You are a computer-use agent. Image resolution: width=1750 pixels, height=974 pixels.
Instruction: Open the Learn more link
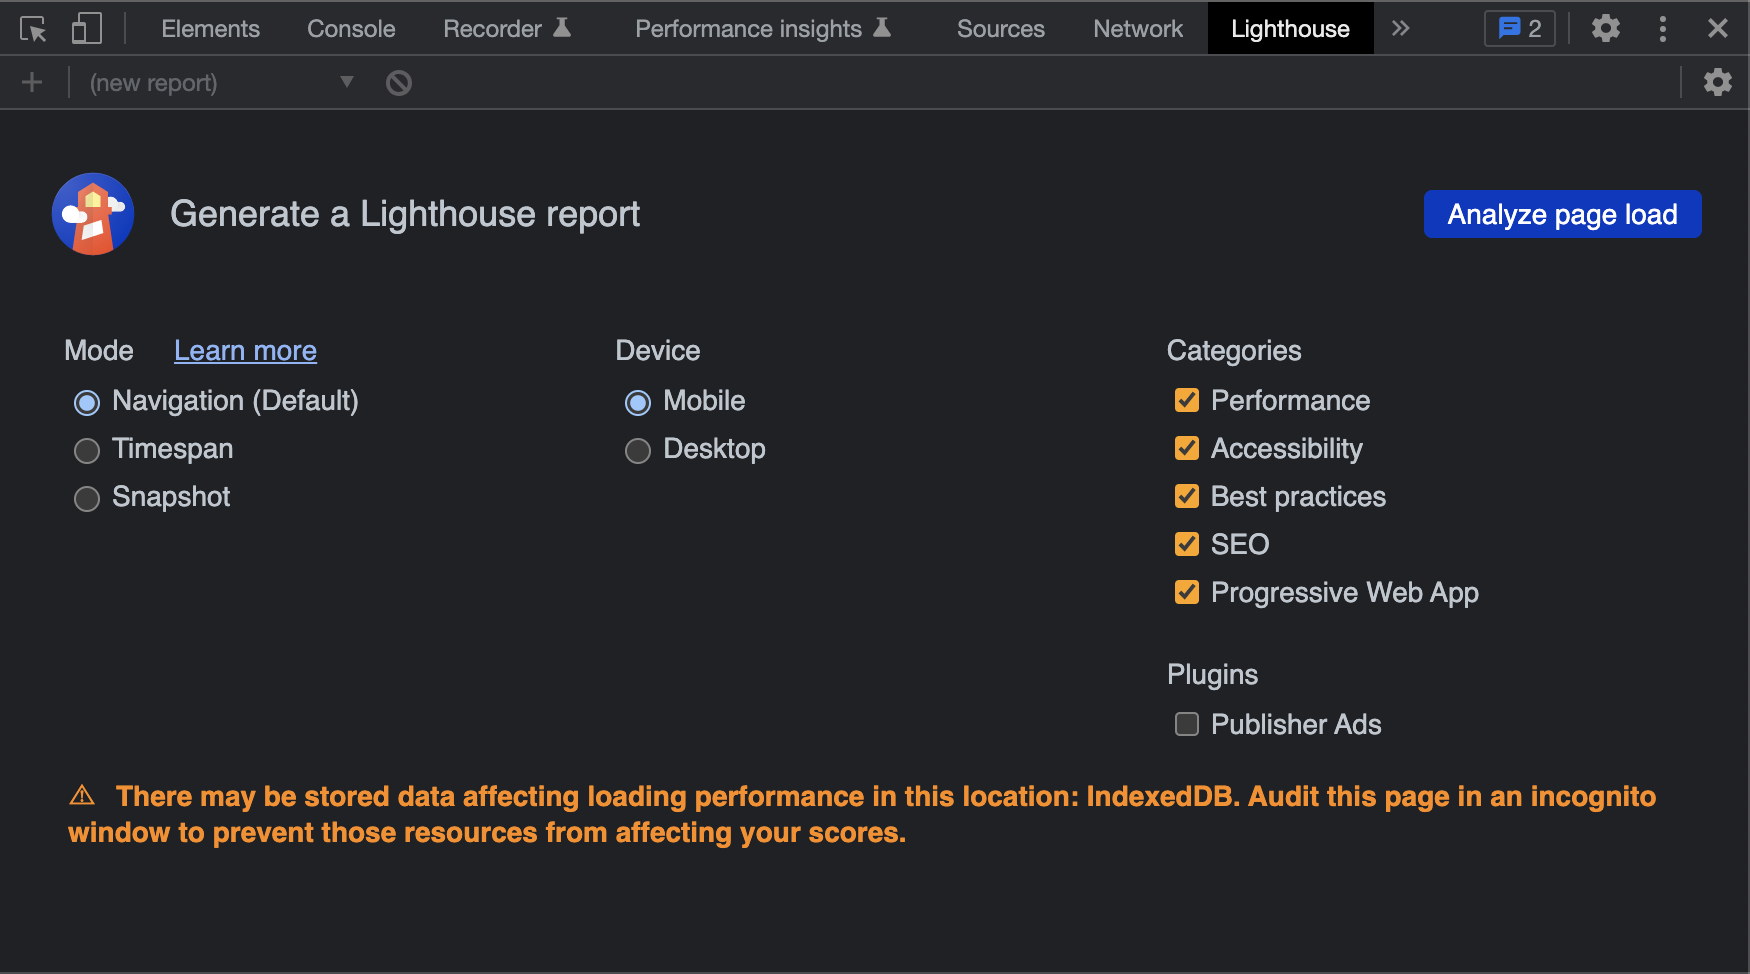pos(245,351)
